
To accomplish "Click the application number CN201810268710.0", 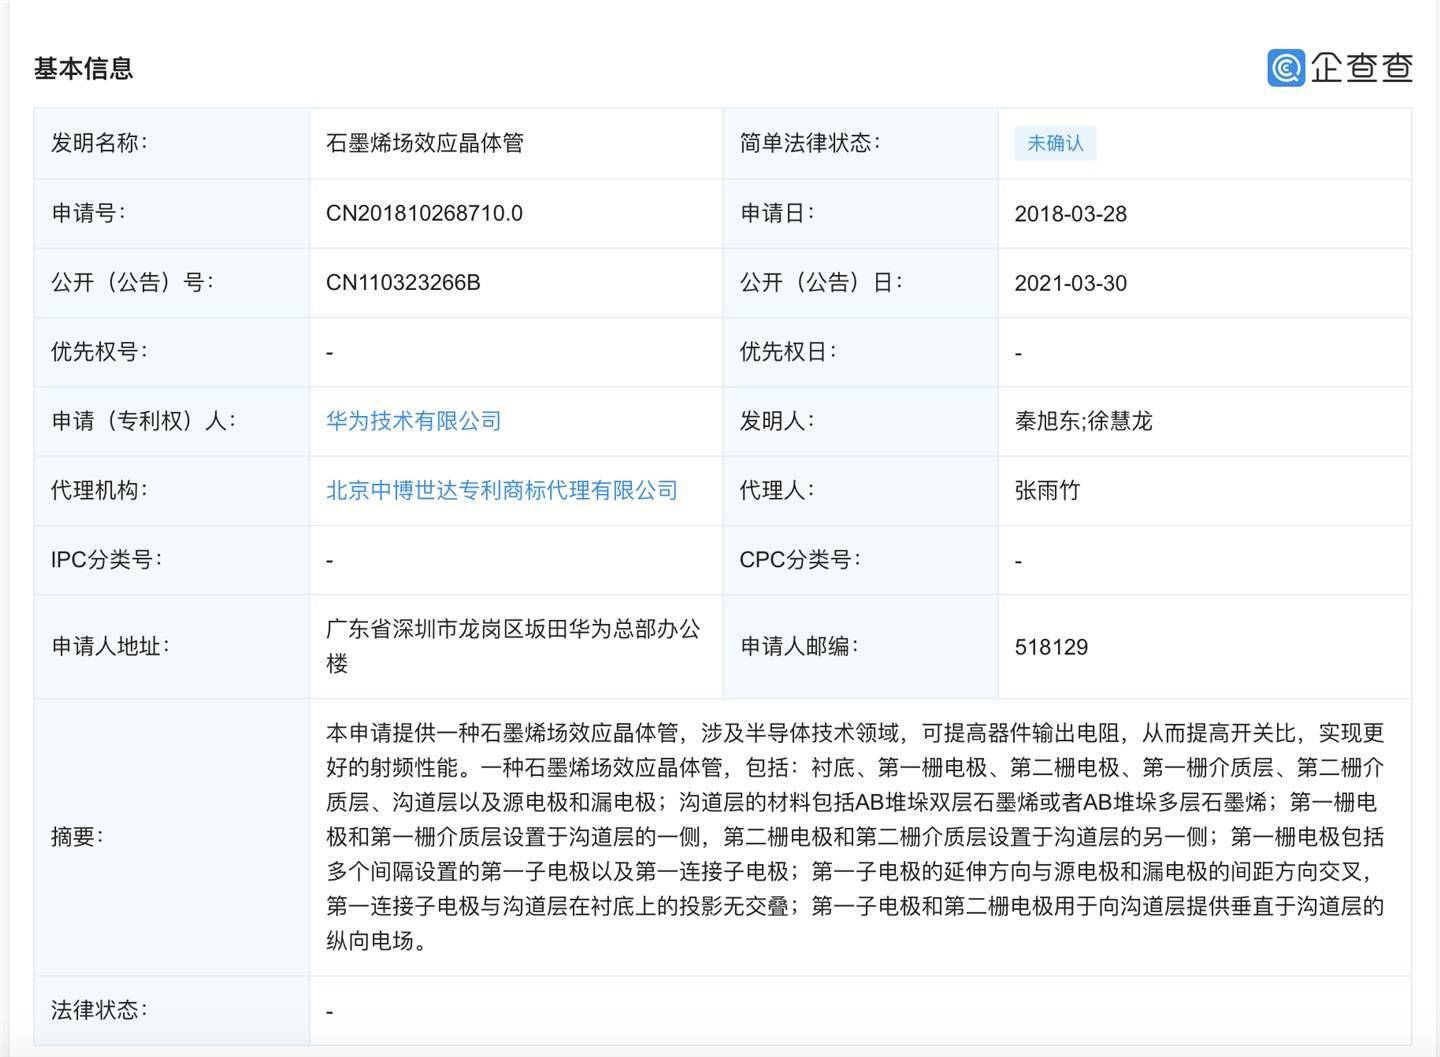I will click(x=424, y=213).
